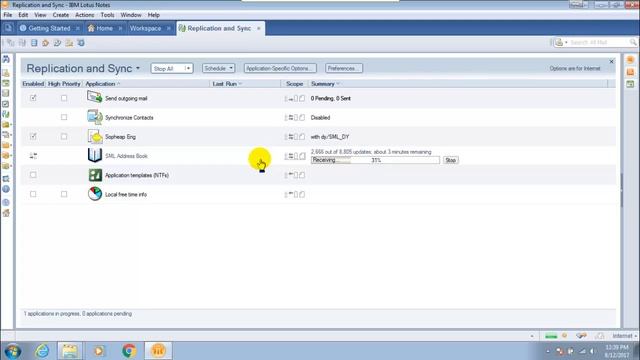
Task: Open the checkbox To Do icon in left sidebar
Action: (x=6, y=104)
